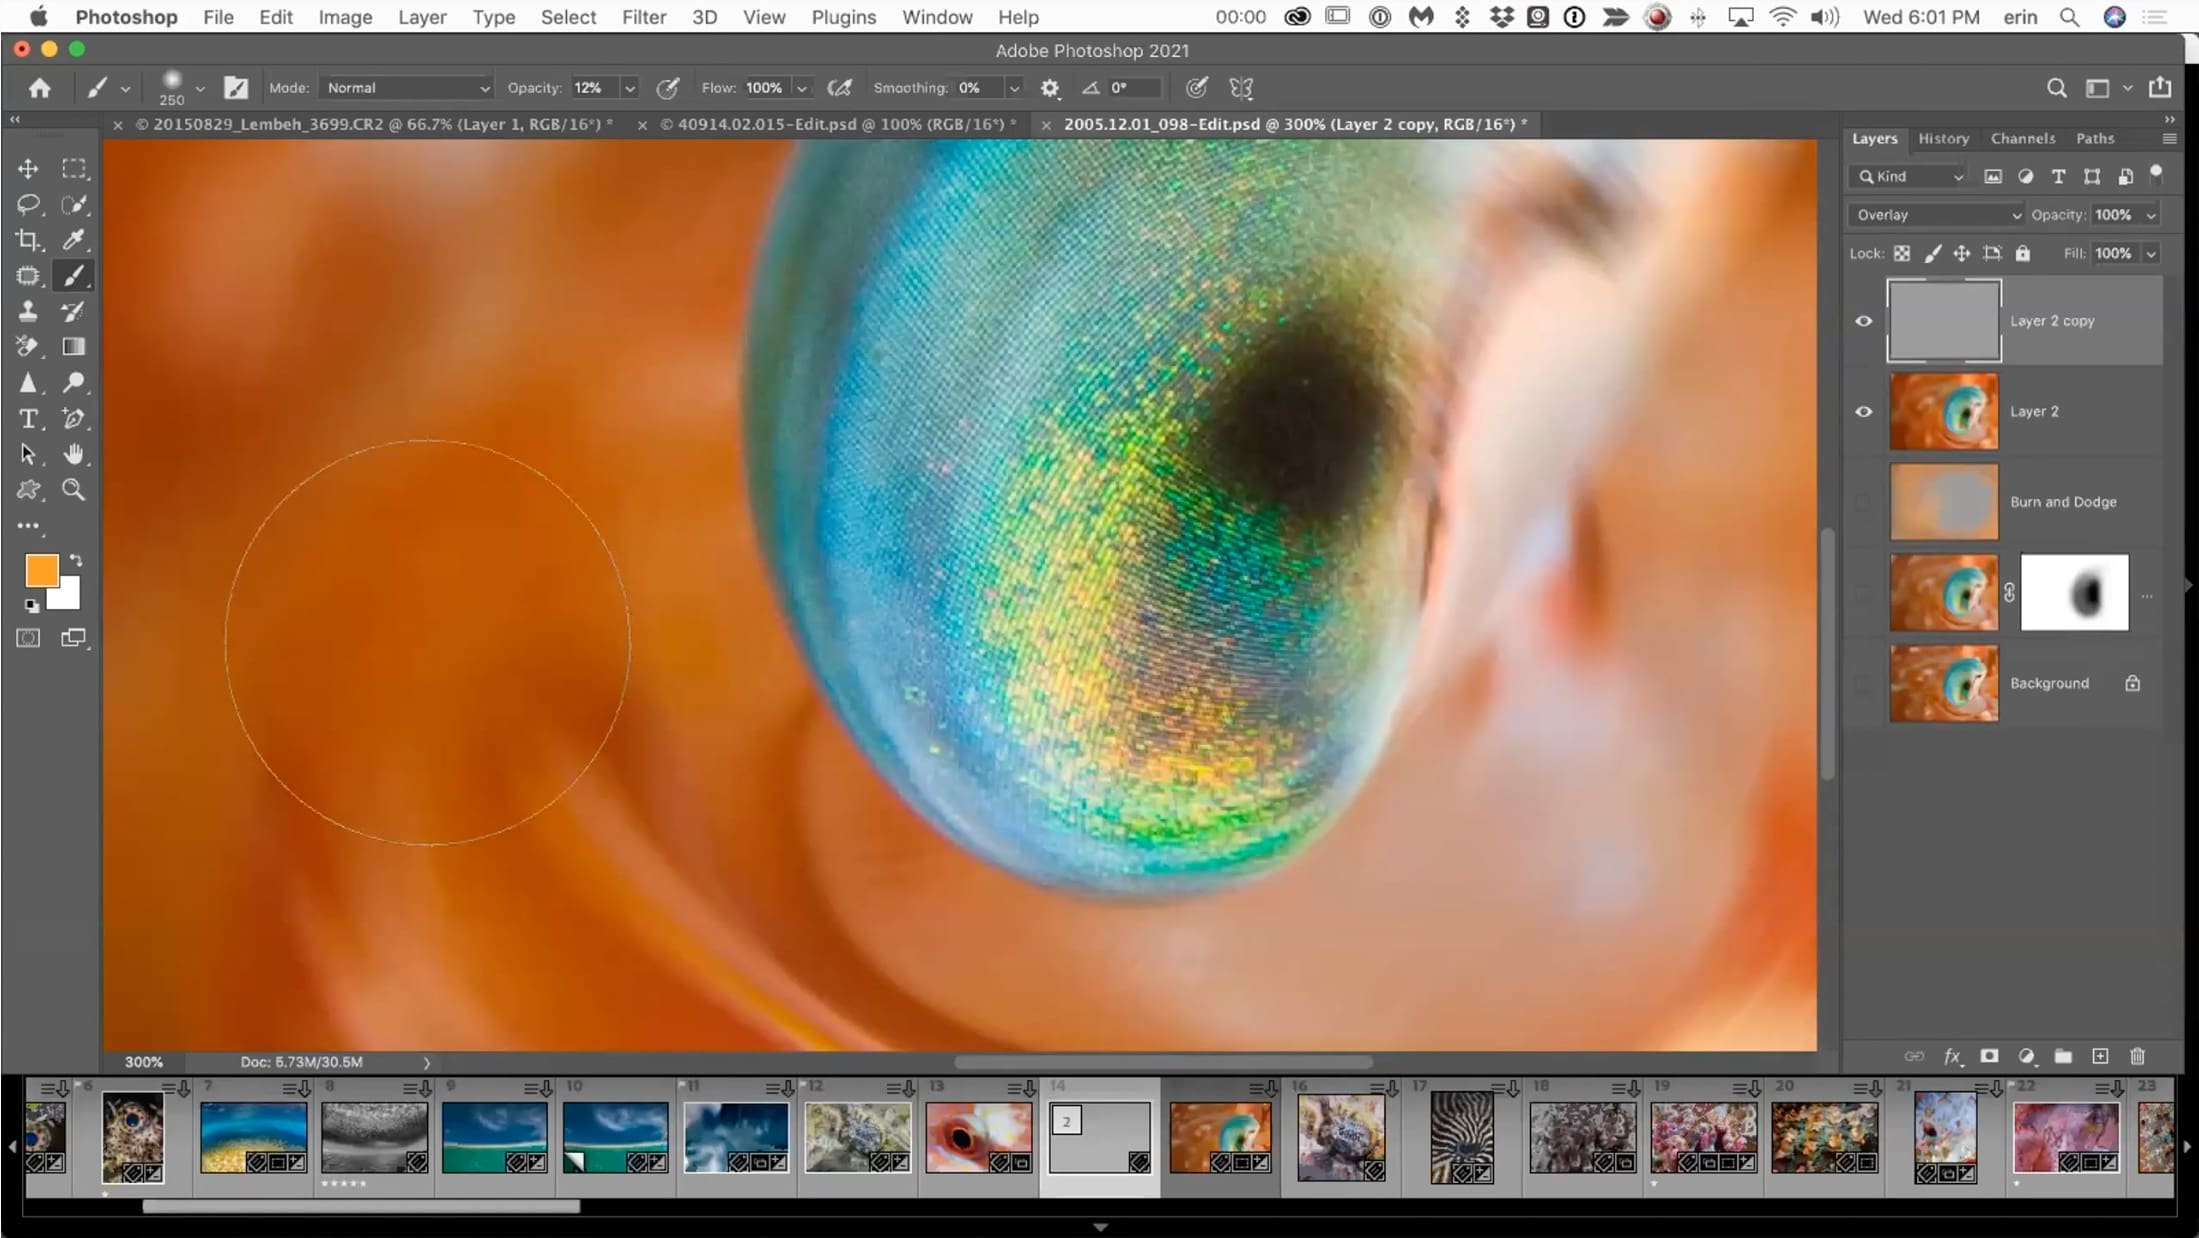Show the Burn and Dodge layer

(x=1864, y=502)
